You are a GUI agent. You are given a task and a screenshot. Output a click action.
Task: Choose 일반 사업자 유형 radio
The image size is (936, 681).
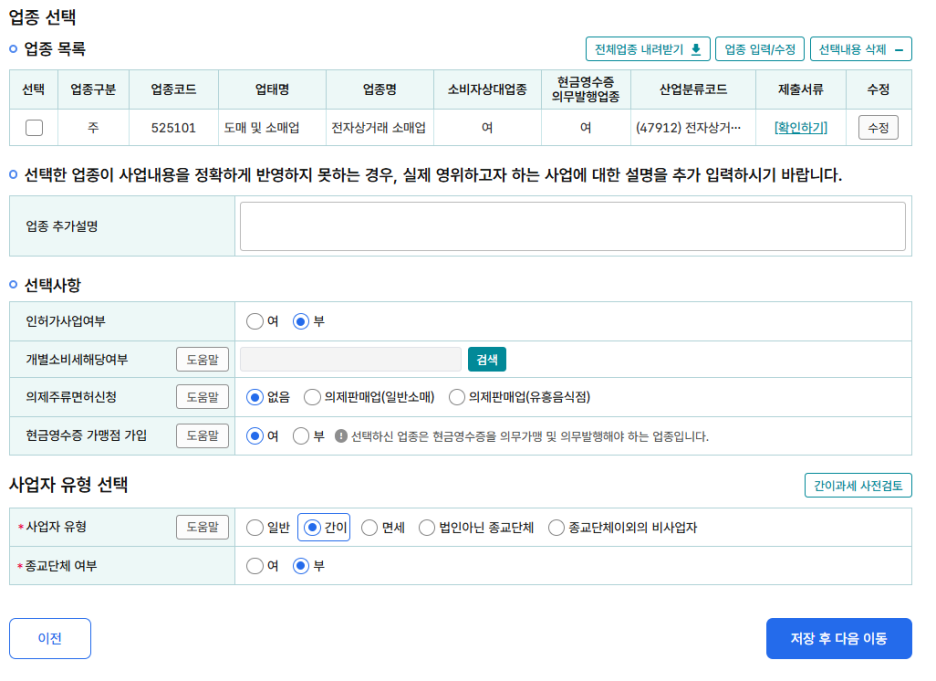(x=254, y=527)
